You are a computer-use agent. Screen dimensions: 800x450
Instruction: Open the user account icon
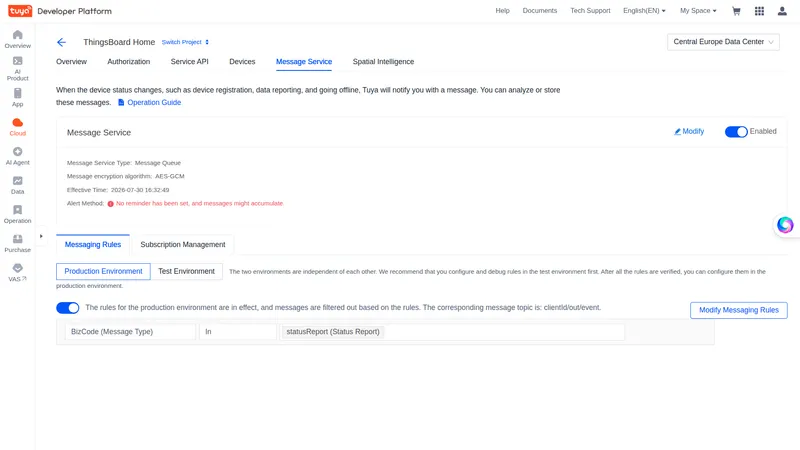click(782, 11)
